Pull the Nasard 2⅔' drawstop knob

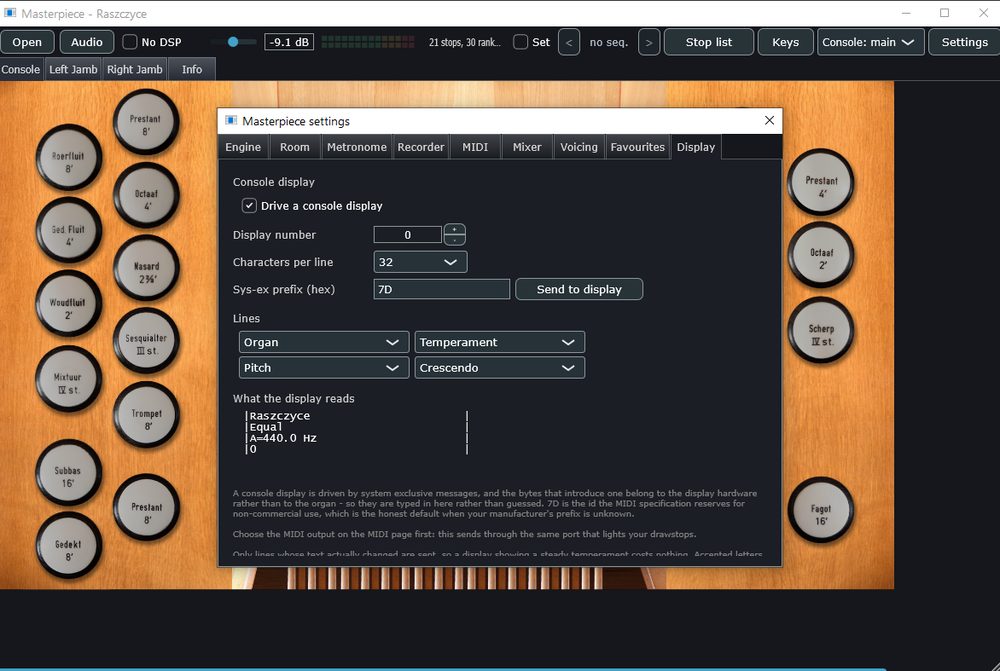146,268
